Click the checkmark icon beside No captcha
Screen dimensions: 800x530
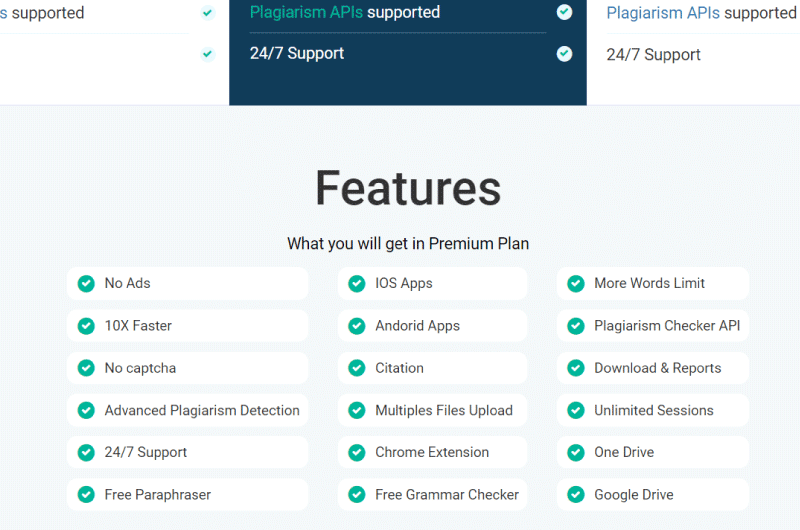pos(86,368)
